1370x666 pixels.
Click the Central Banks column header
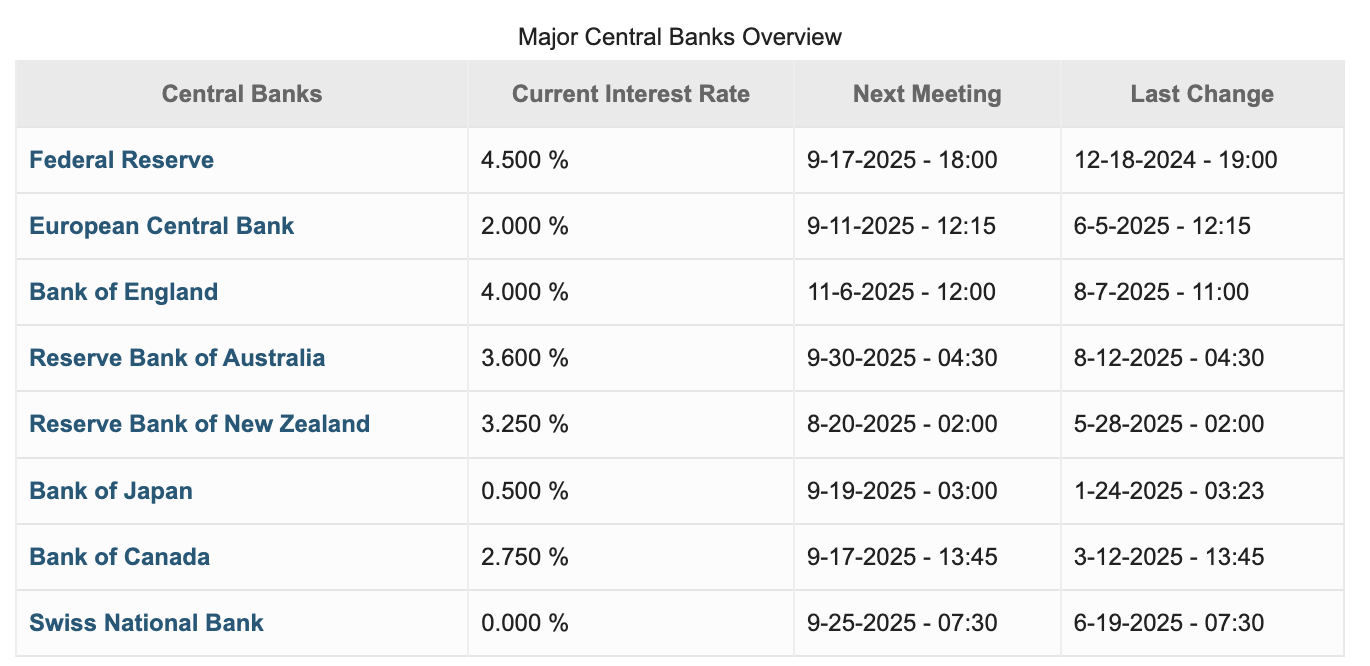point(242,94)
